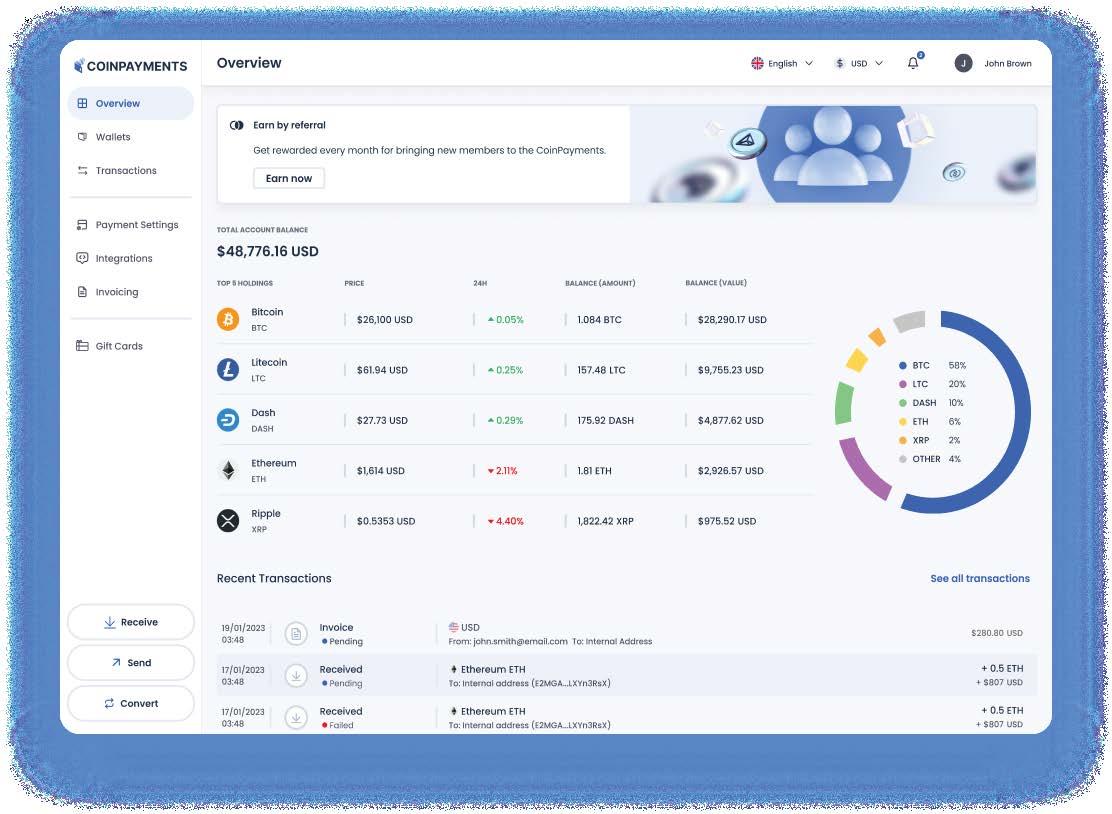Click the Payment Settings icon
Image resolution: width=1112 pixels, height=814 pixels.
point(82,225)
